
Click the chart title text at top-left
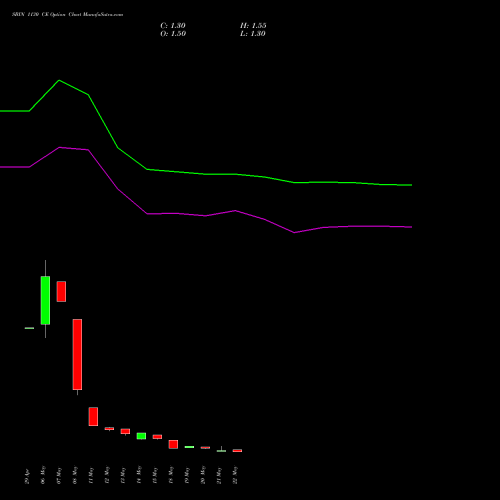pos(68,15)
